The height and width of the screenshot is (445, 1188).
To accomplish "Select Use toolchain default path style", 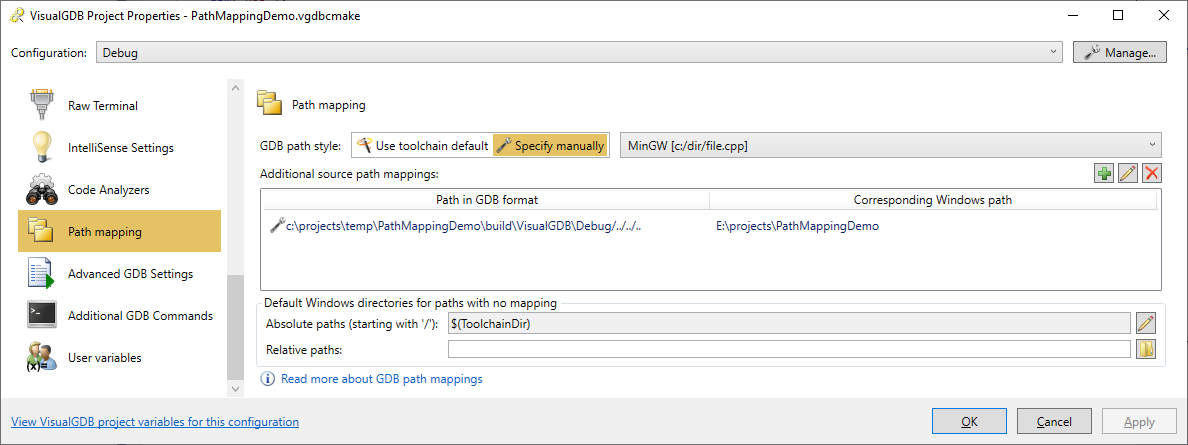I will pos(424,146).
